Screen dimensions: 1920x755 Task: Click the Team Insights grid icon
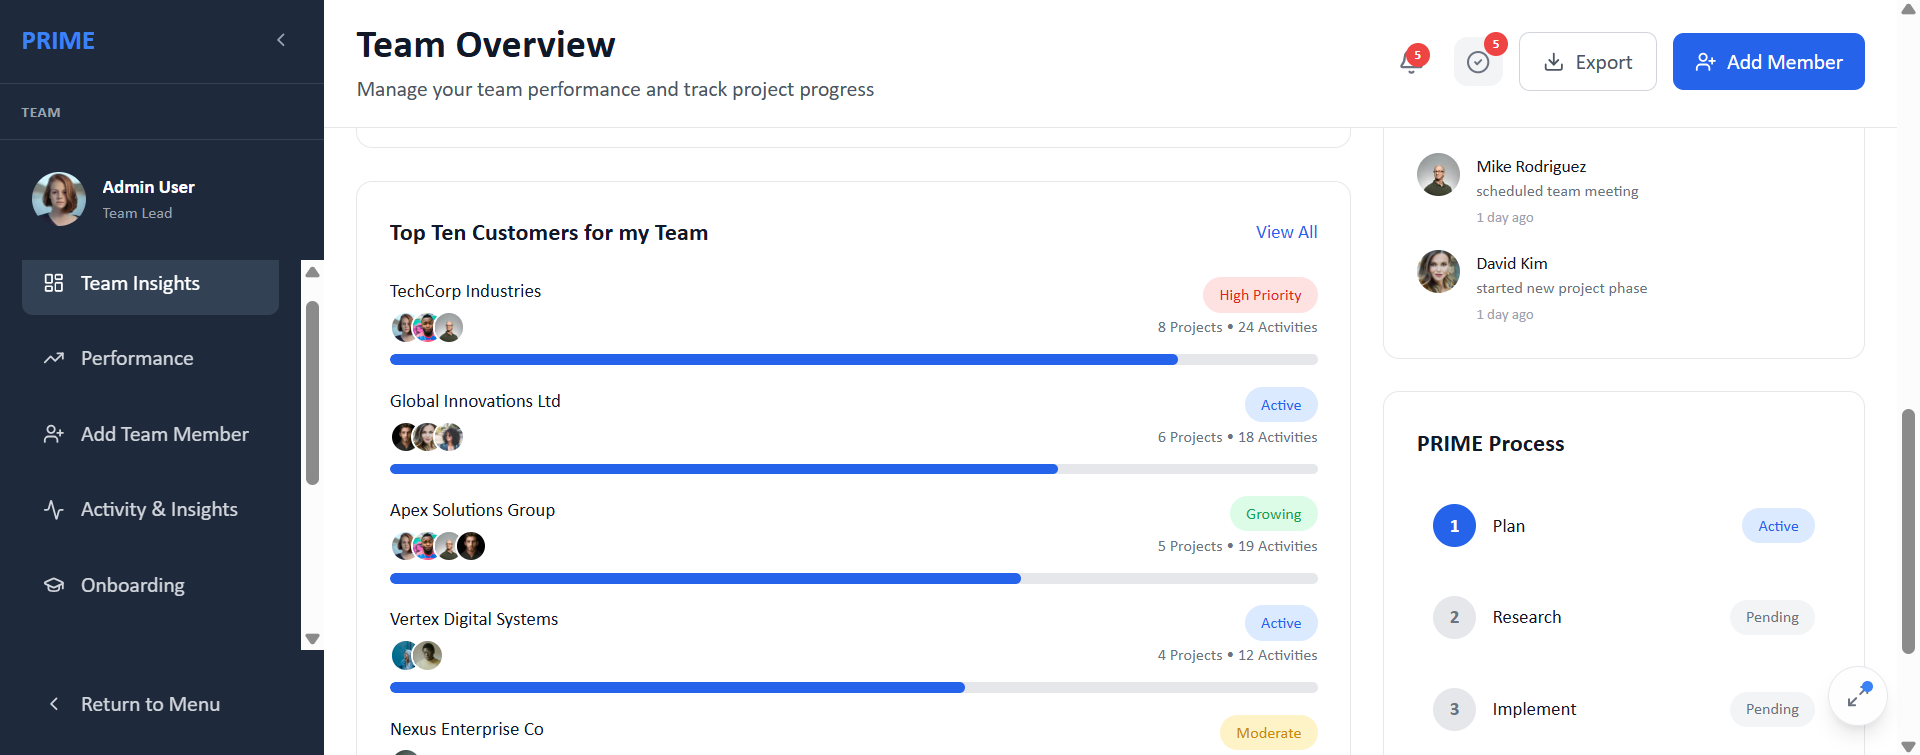coord(54,283)
